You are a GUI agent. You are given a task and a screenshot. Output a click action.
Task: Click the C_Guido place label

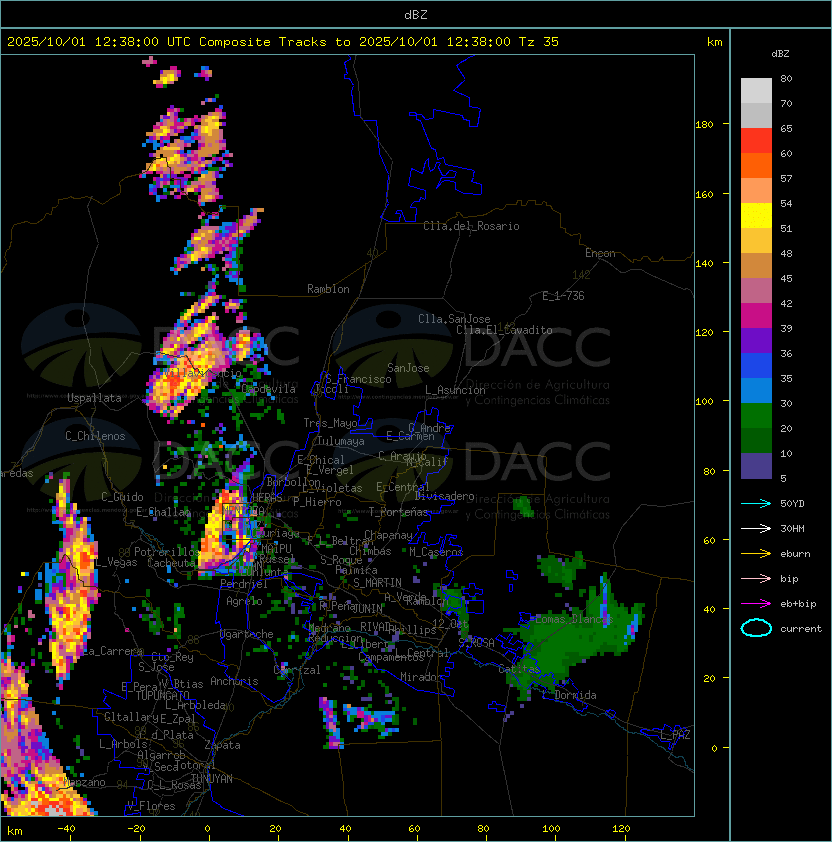click(x=122, y=497)
